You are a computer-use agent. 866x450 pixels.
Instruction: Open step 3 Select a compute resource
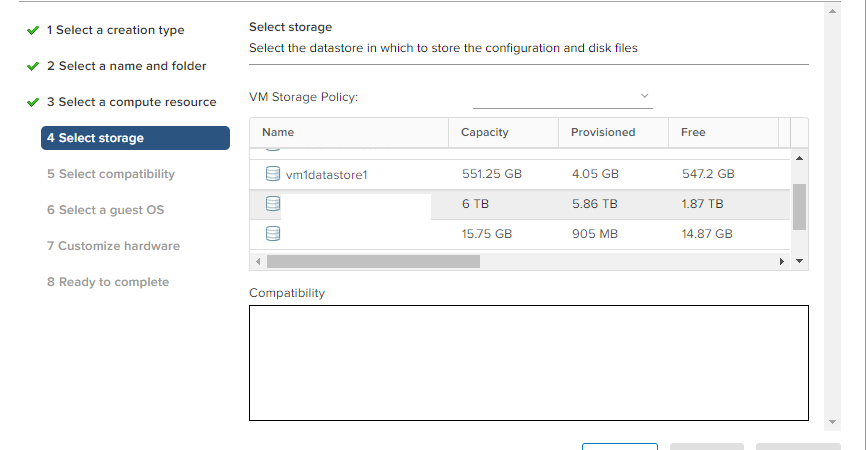coord(131,102)
